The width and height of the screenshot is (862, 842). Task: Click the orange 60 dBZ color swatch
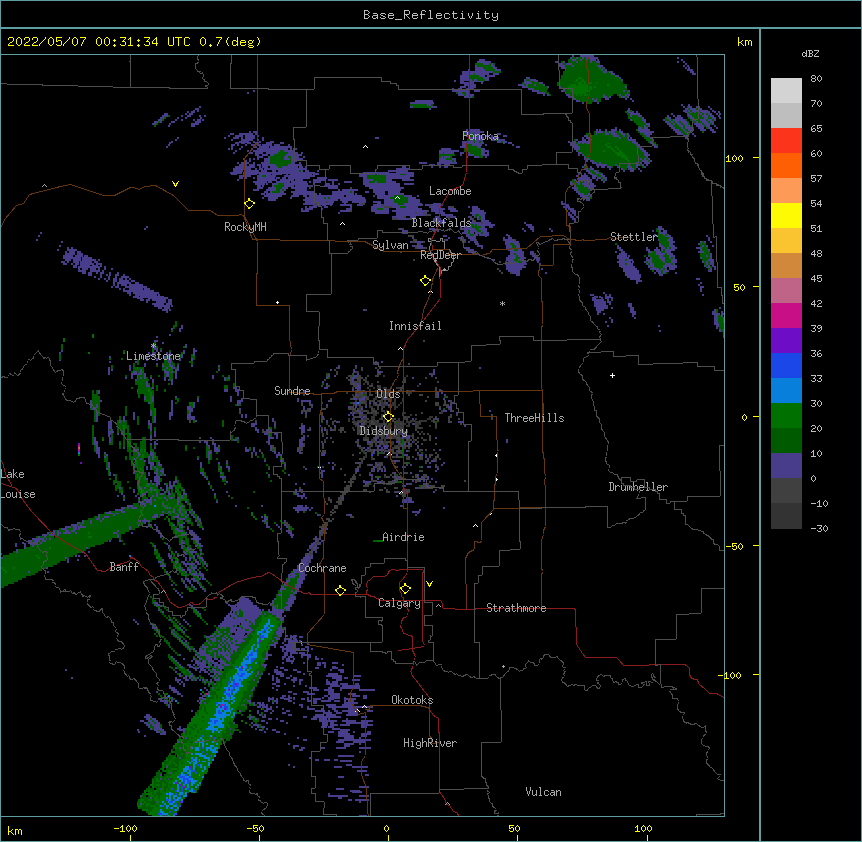pos(786,165)
